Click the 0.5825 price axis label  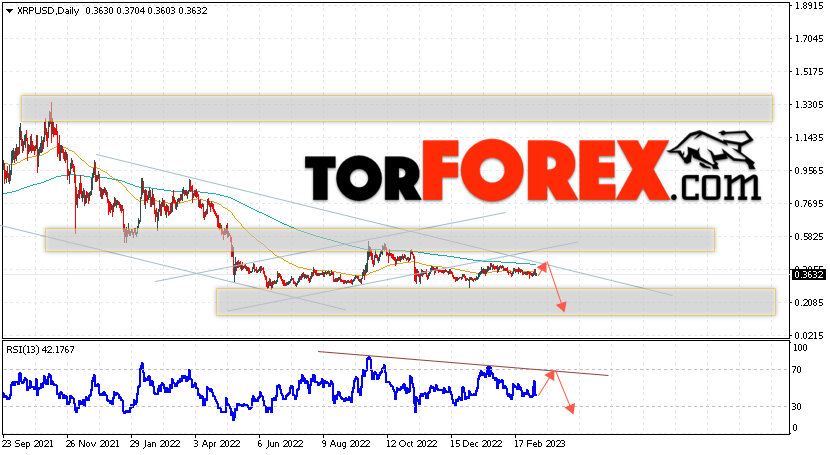(x=809, y=236)
